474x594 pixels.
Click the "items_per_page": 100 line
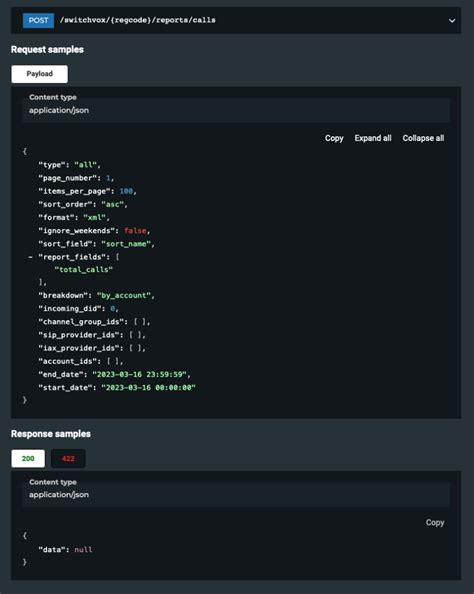(87, 191)
